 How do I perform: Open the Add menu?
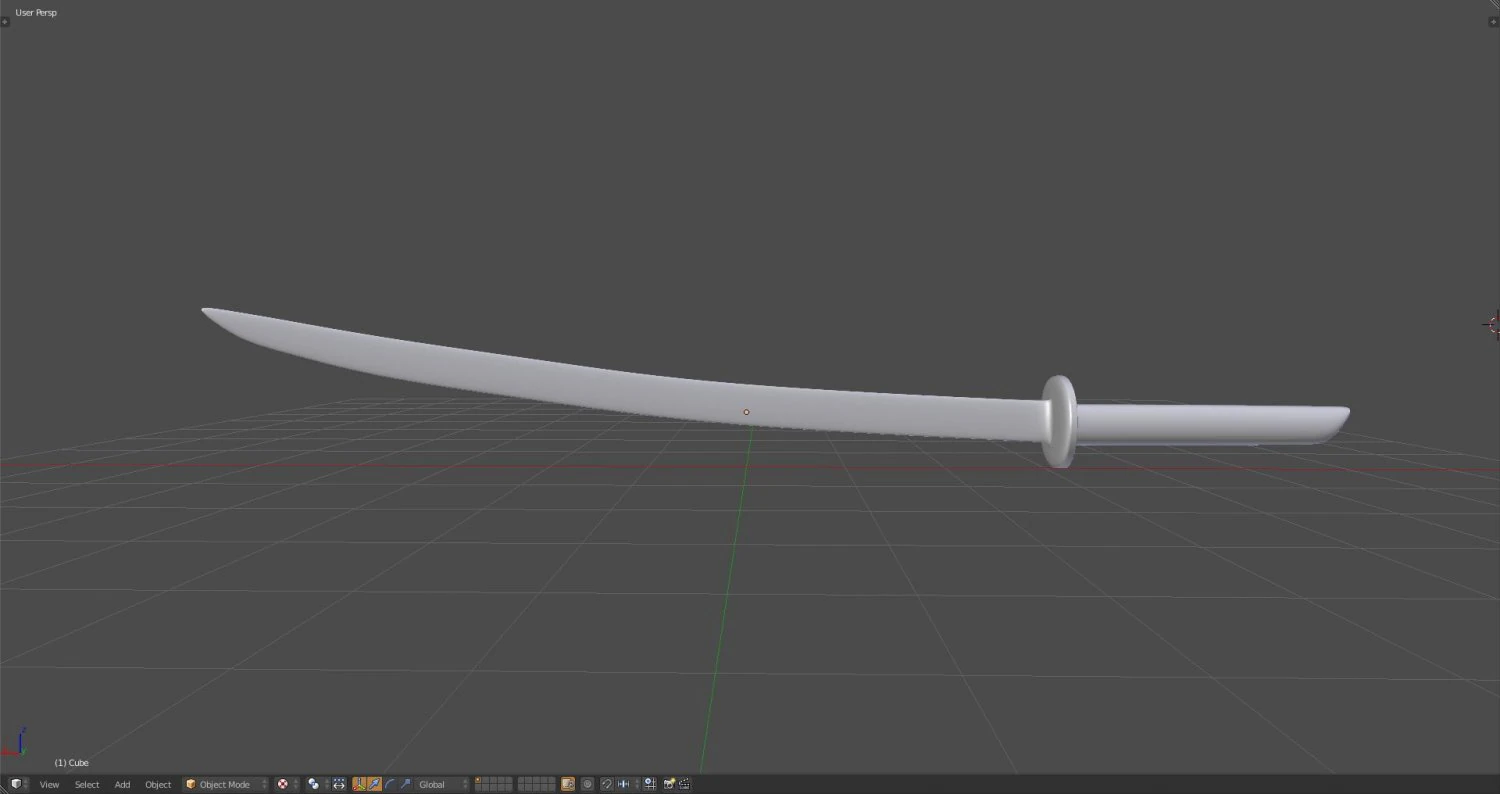[x=122, y=785]
